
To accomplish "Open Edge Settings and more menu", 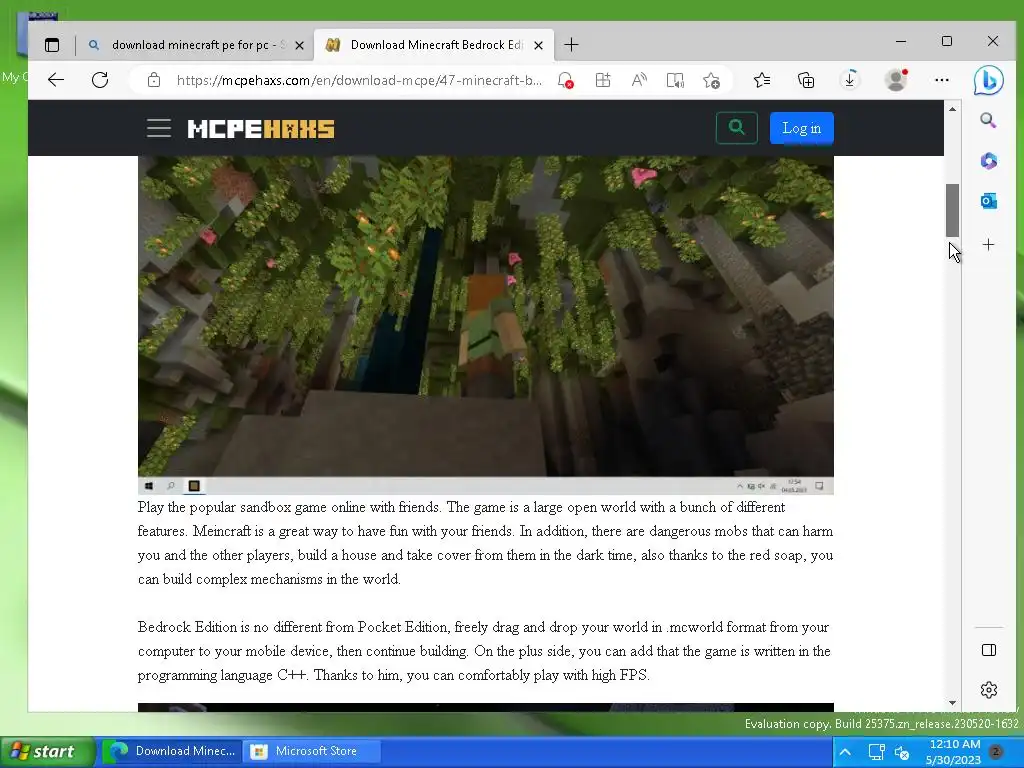I will click(942, 80).
